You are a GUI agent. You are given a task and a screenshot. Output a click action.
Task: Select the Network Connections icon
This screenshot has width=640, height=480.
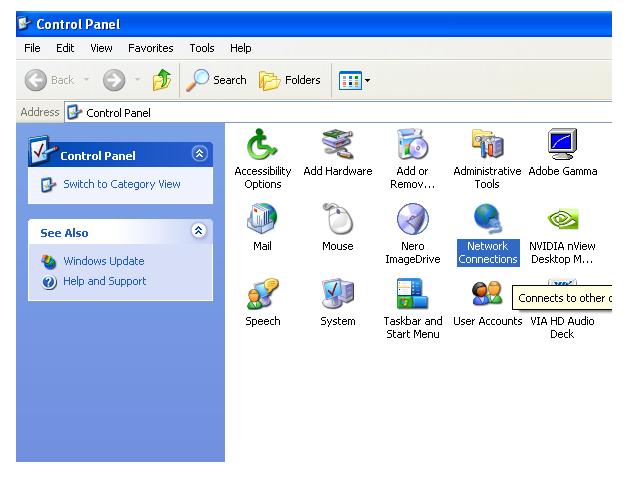pos(487,221)
